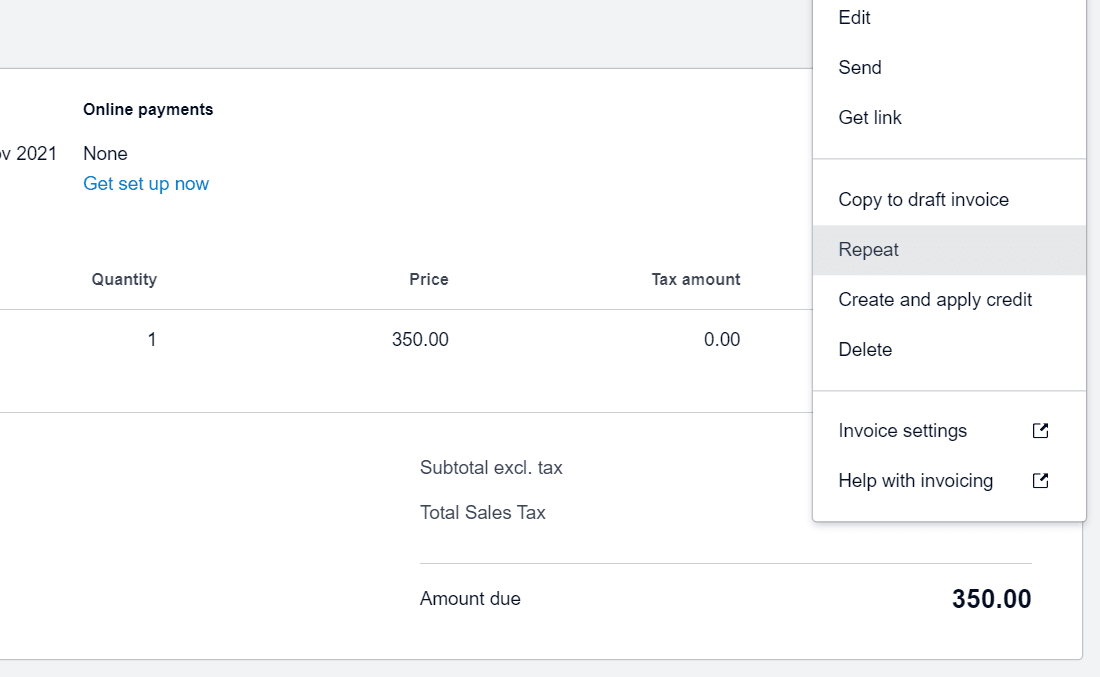Click the line item price 350.00

[420, 340]
